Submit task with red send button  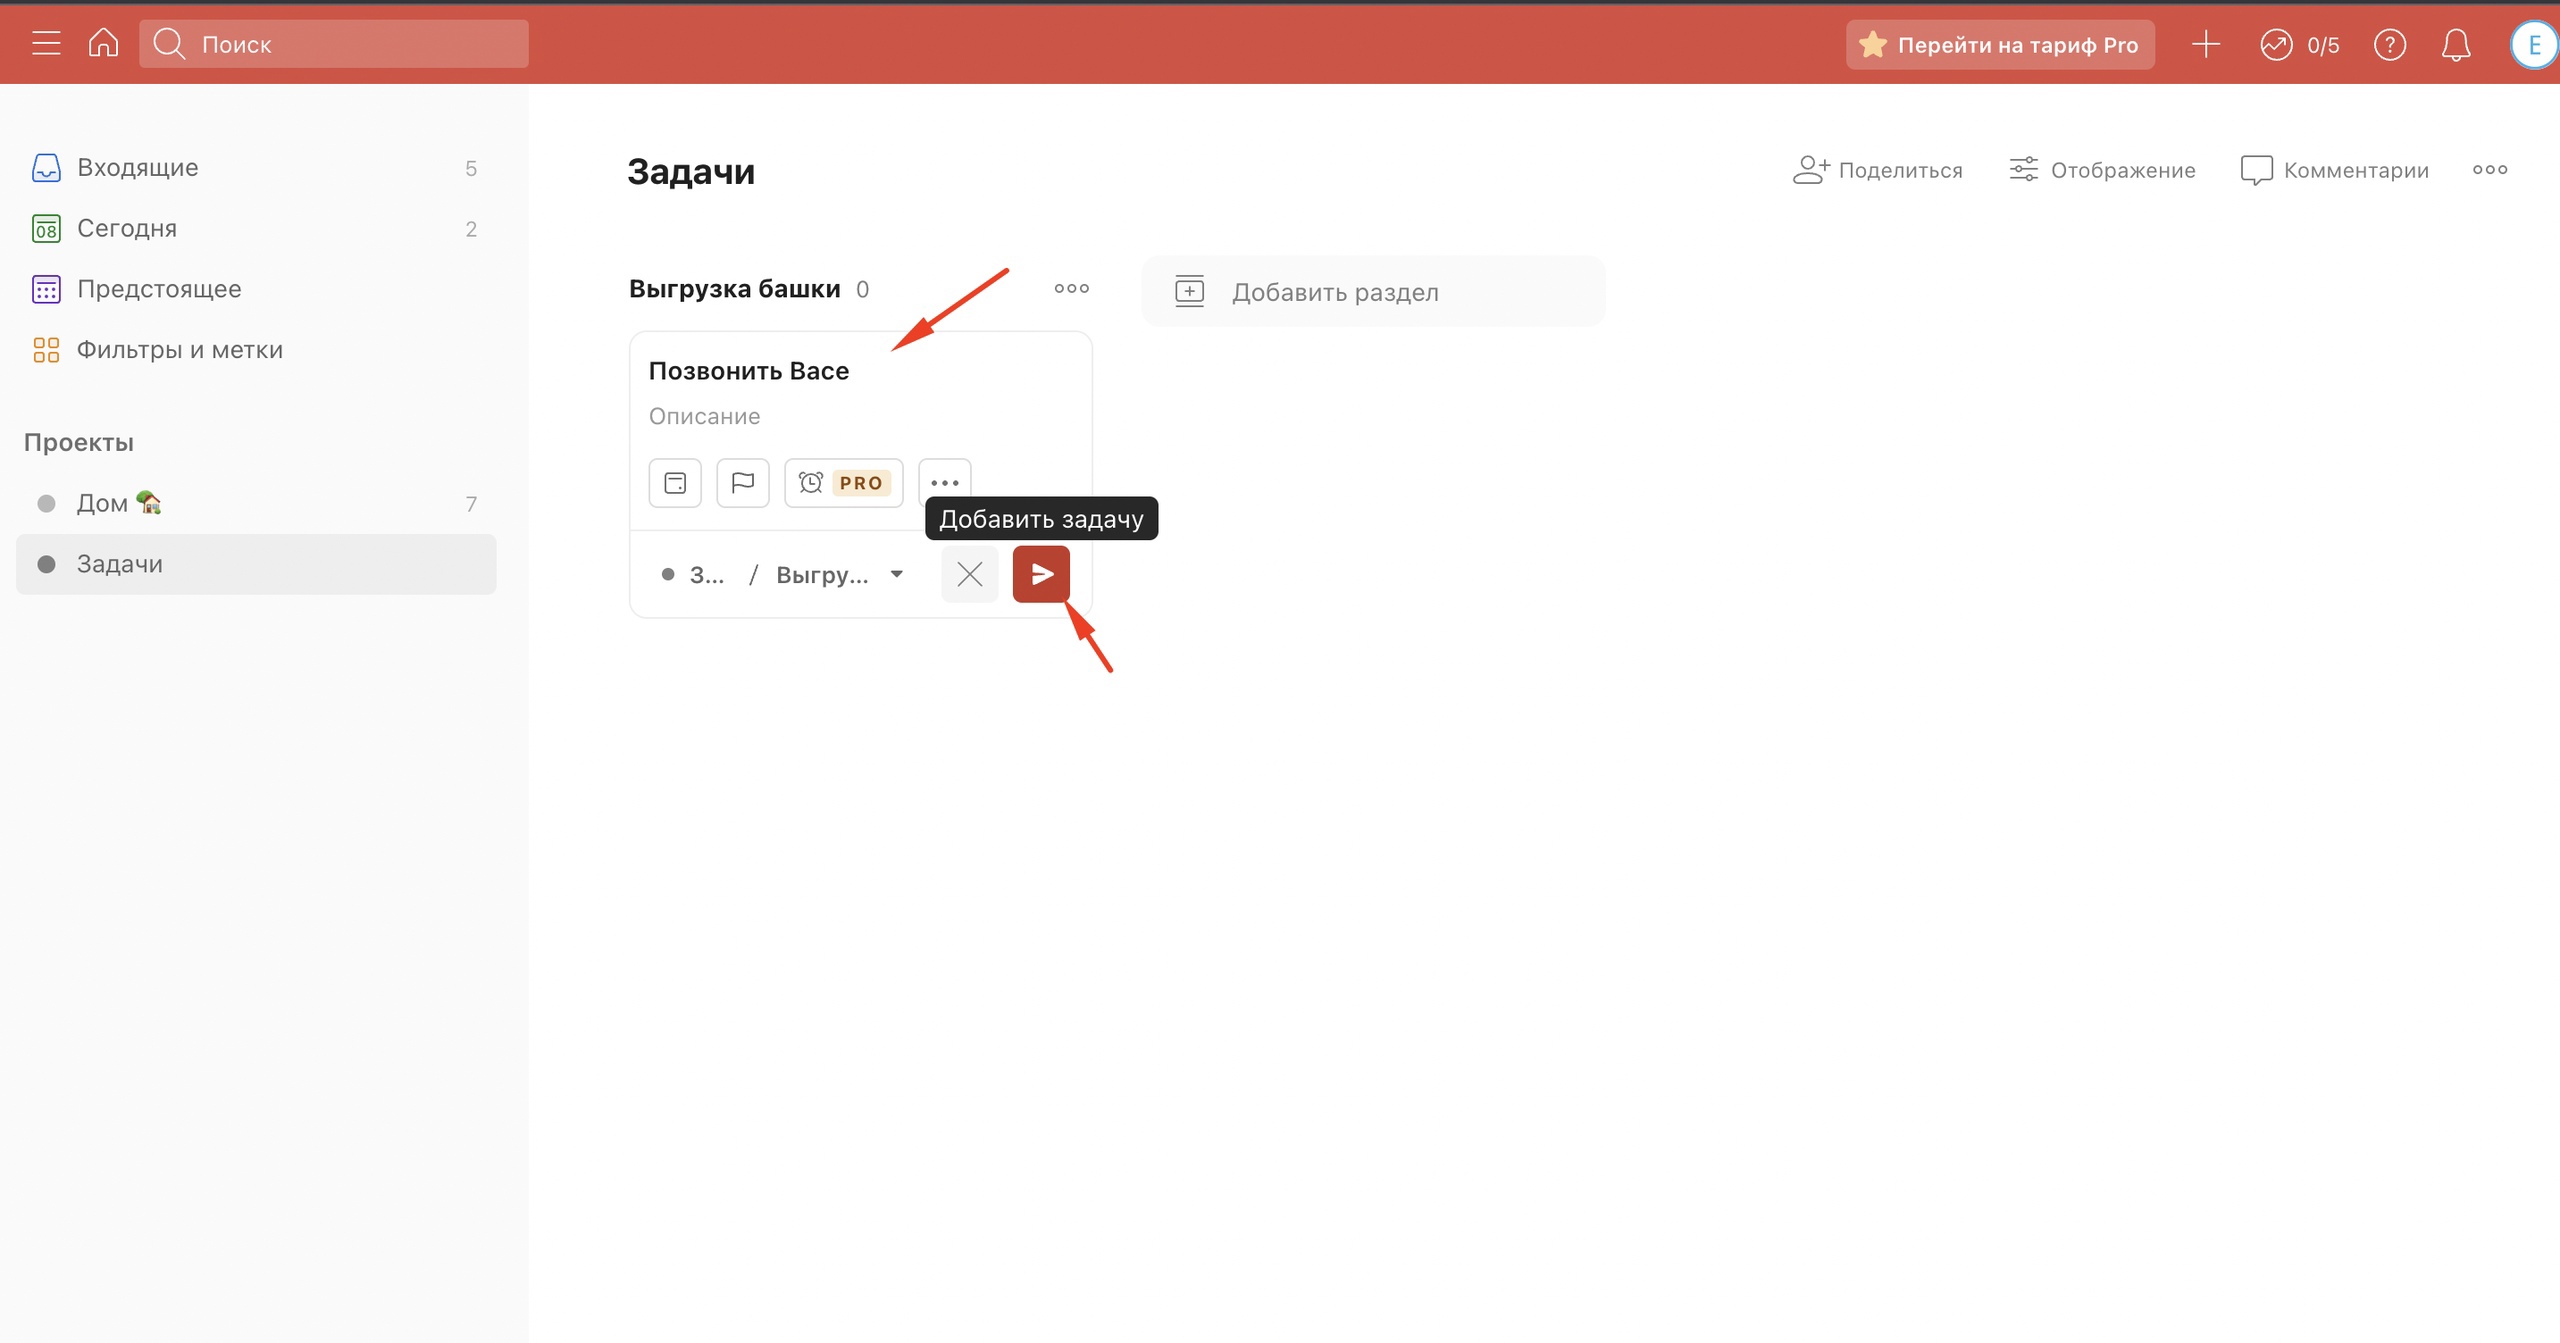[x=1041, y=574]
